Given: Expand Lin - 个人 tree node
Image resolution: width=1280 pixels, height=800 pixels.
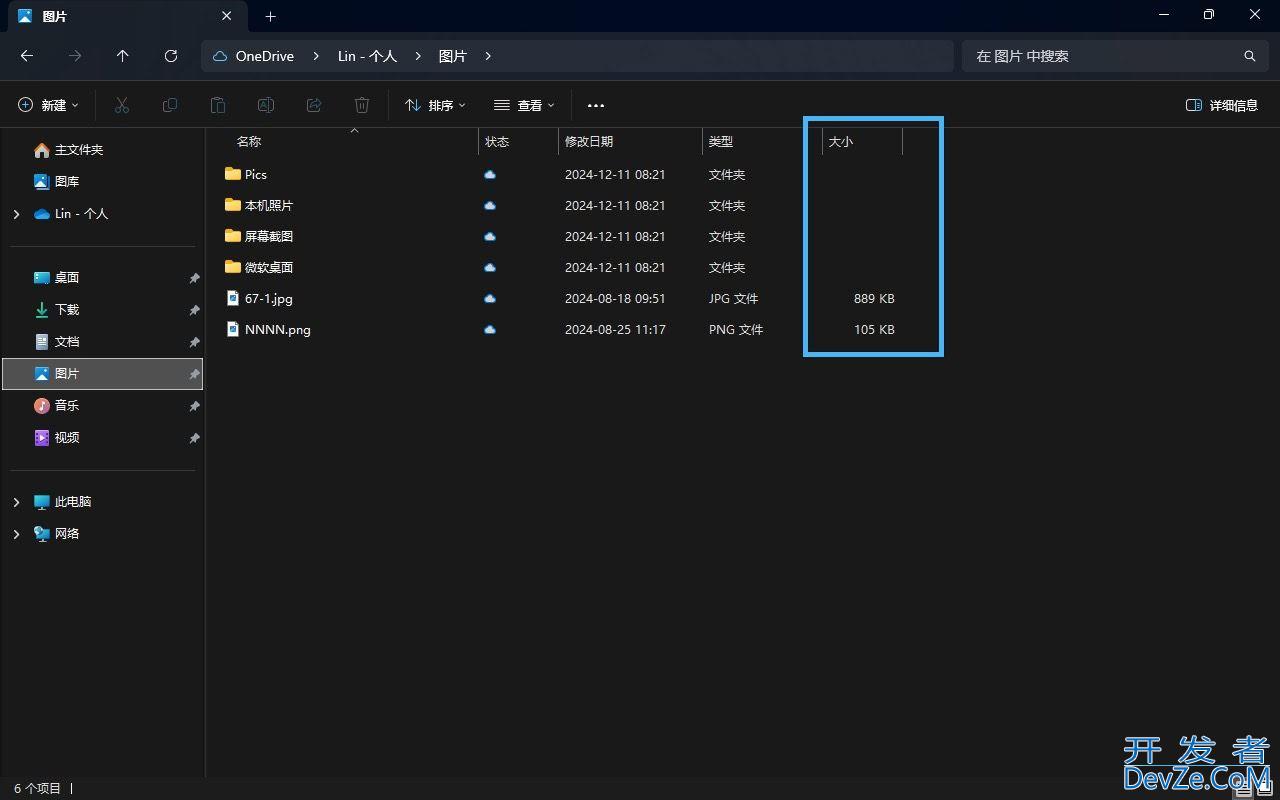Looking at the screenshot, I should [x=16, y=214].
